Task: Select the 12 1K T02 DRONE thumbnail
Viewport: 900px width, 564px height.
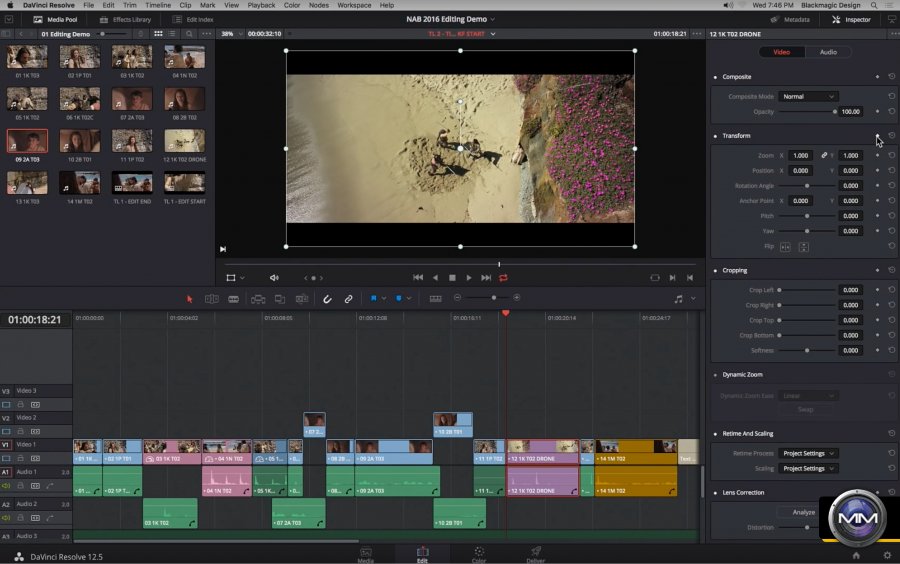Action: pyautogui.click(x=184, y=141)
